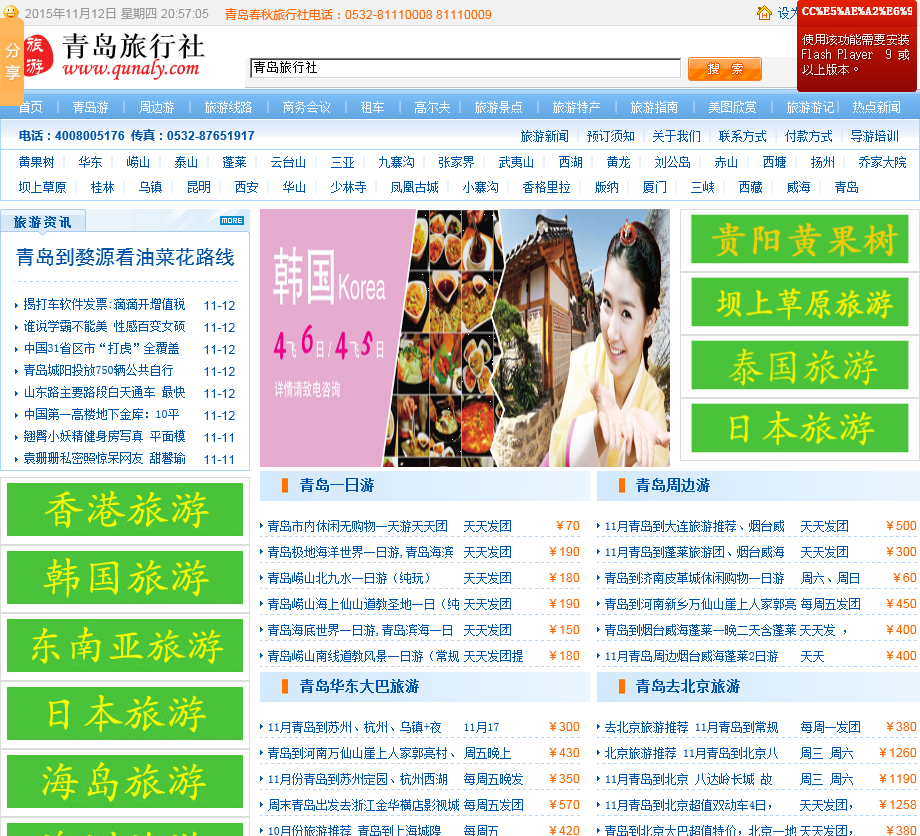Click the 海岛旅游 green banner

(x=125, y=781)
